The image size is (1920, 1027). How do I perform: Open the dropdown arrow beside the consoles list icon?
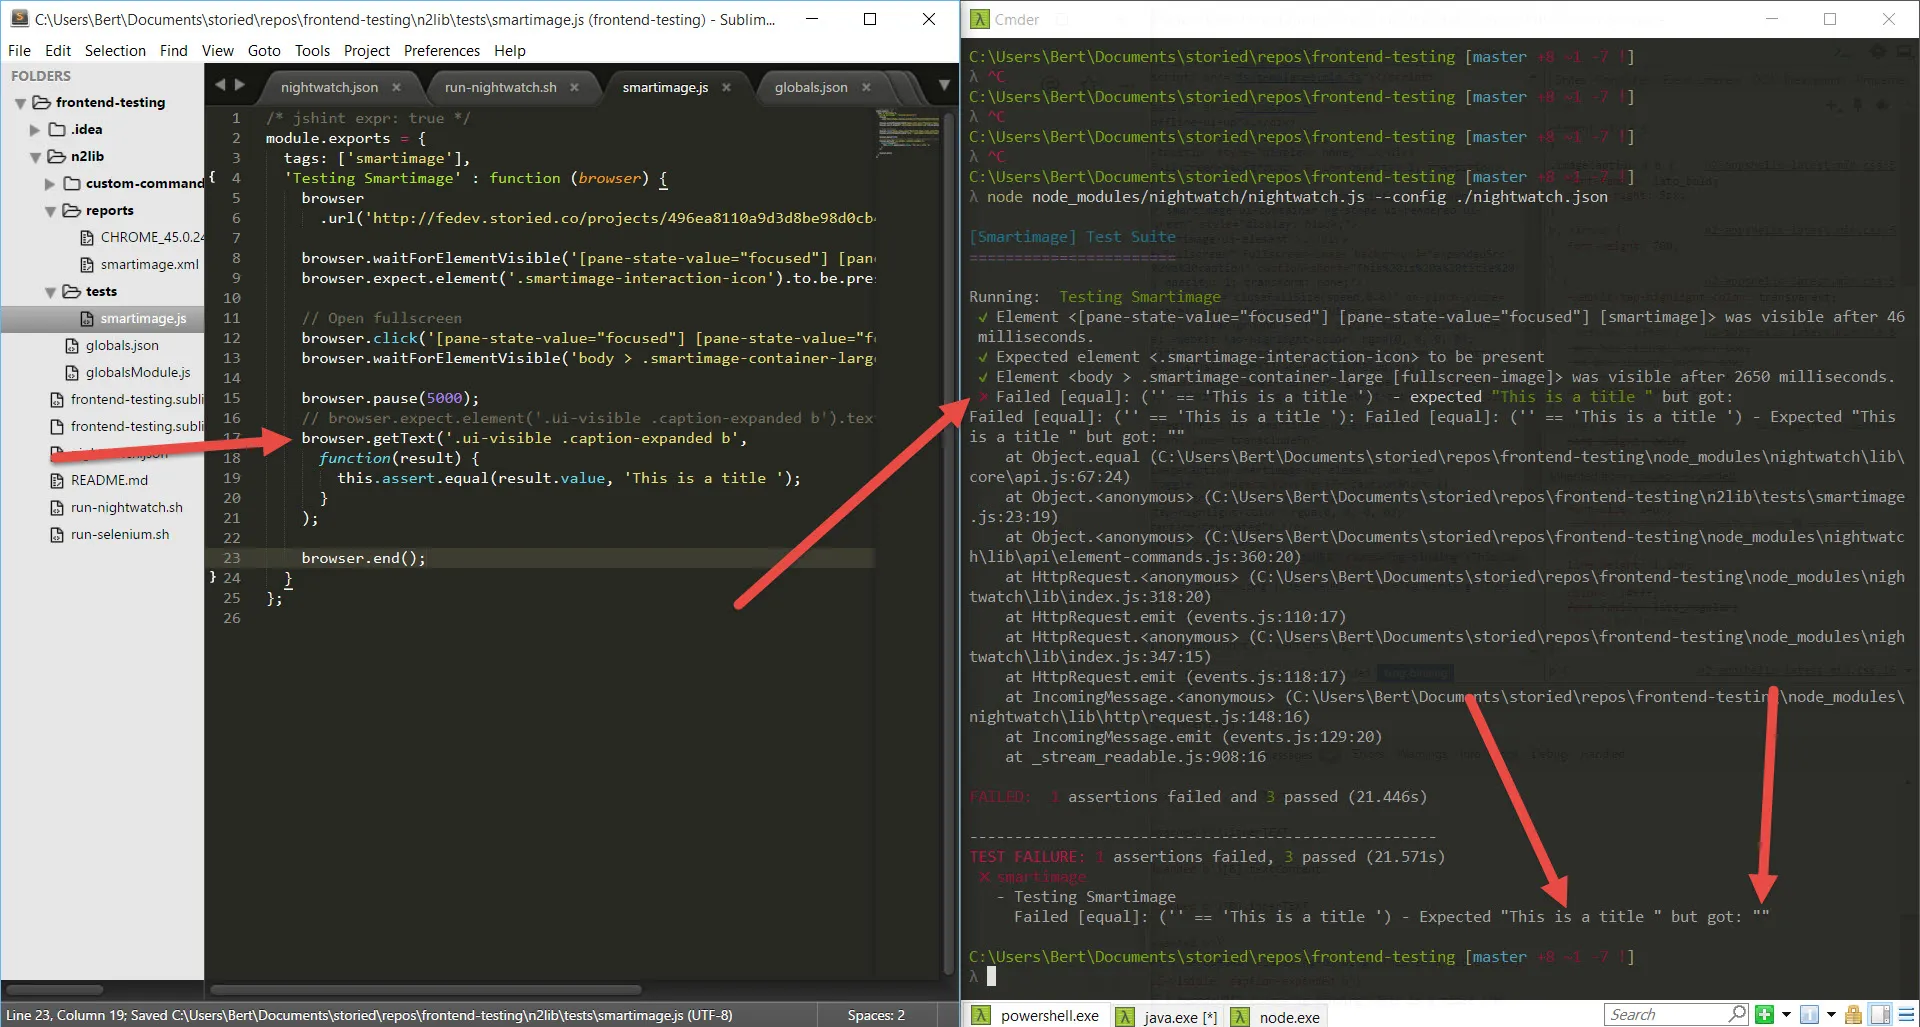pyautogui.click(x=1831, y=1014)
